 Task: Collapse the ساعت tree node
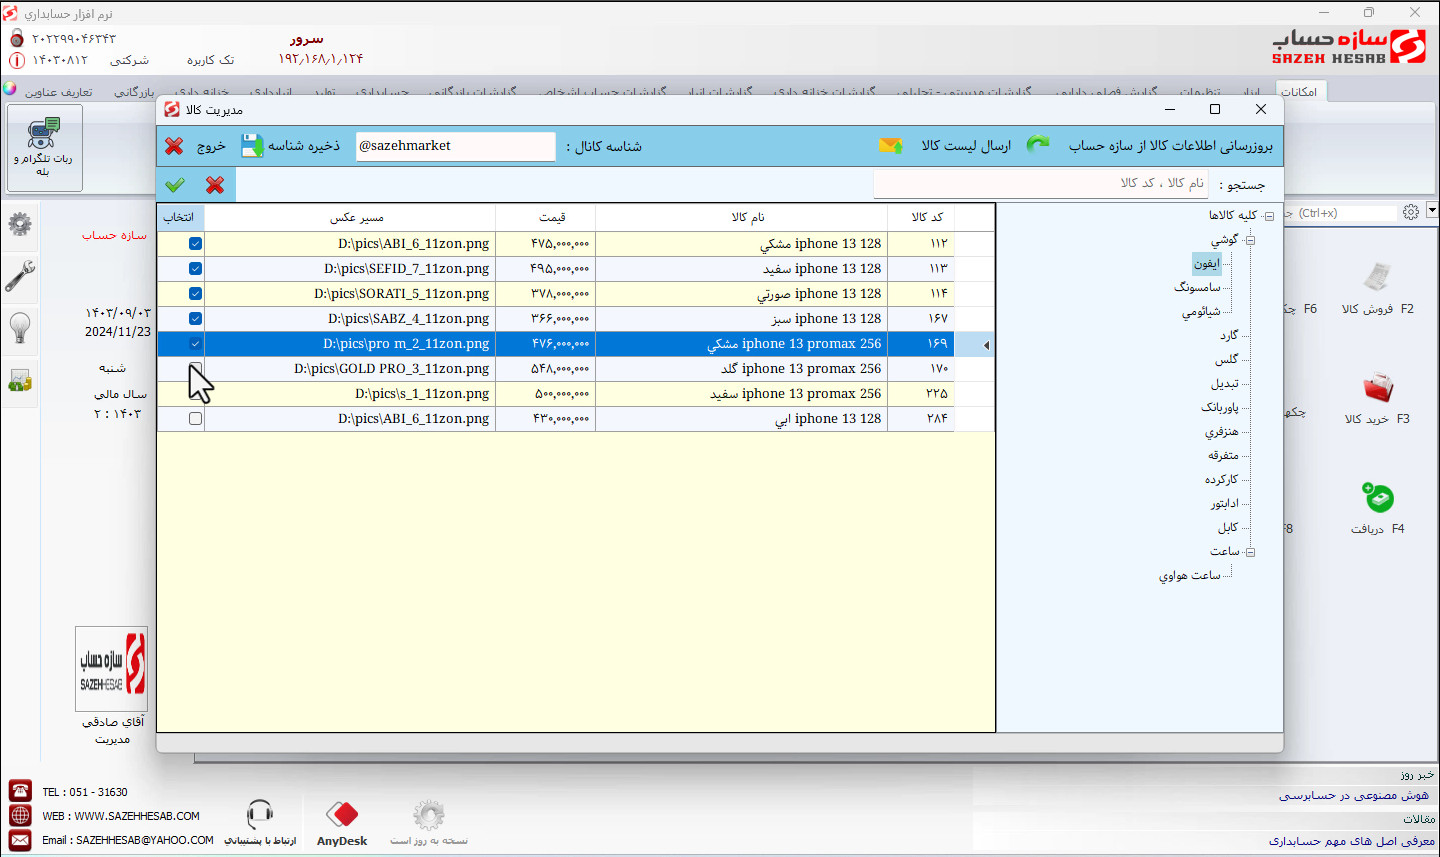click(x=1250, y=552)
